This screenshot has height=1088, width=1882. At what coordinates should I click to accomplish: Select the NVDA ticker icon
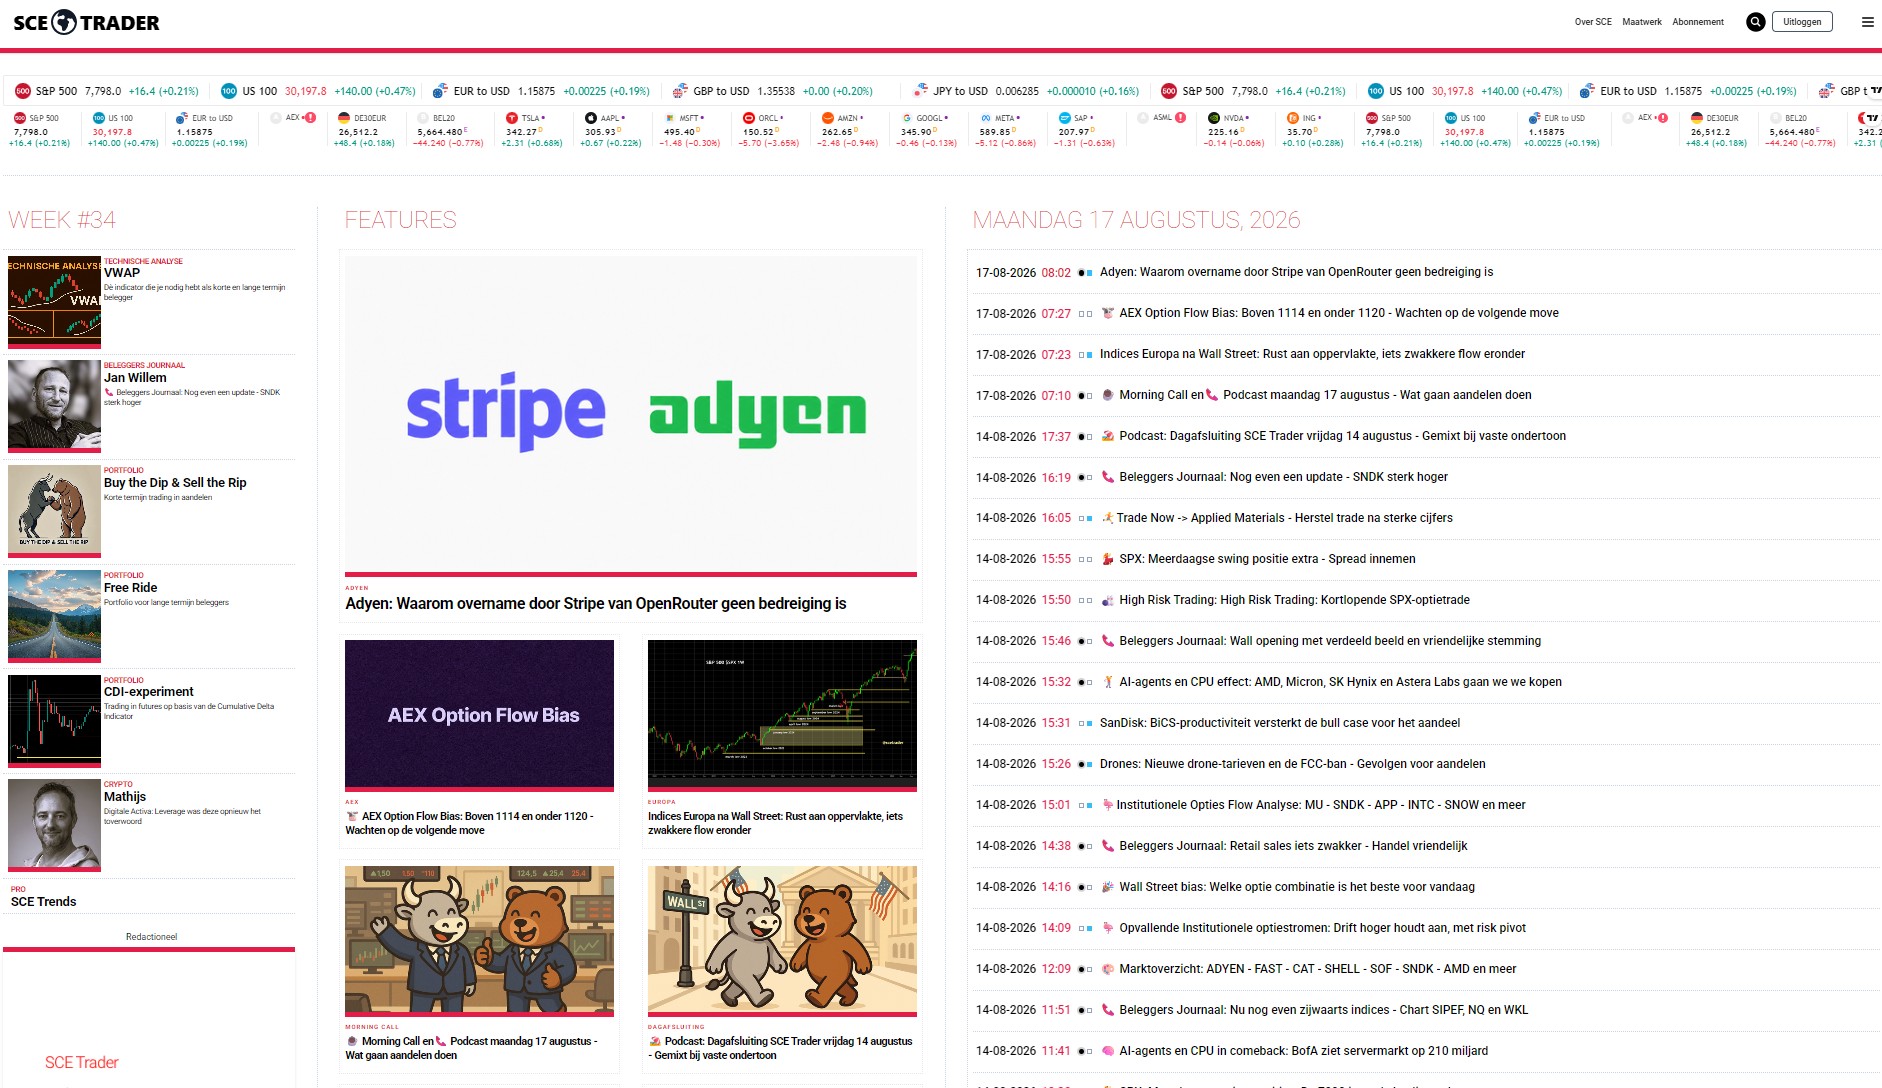pos(1214,118)
